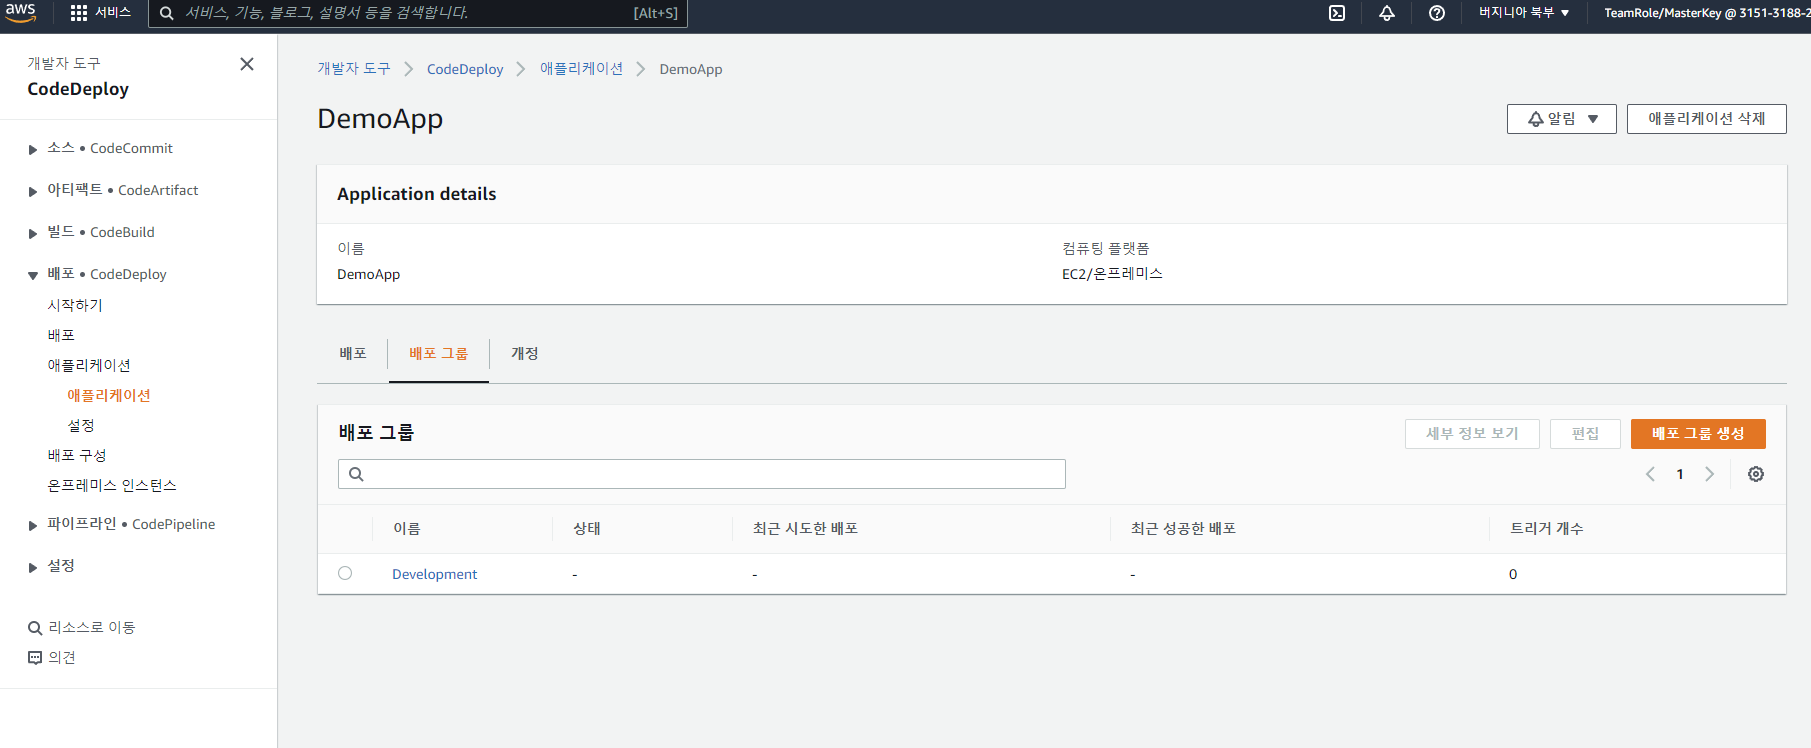
Task: Open the 서비스 services grid menu
Action: (x=101, y=13)
